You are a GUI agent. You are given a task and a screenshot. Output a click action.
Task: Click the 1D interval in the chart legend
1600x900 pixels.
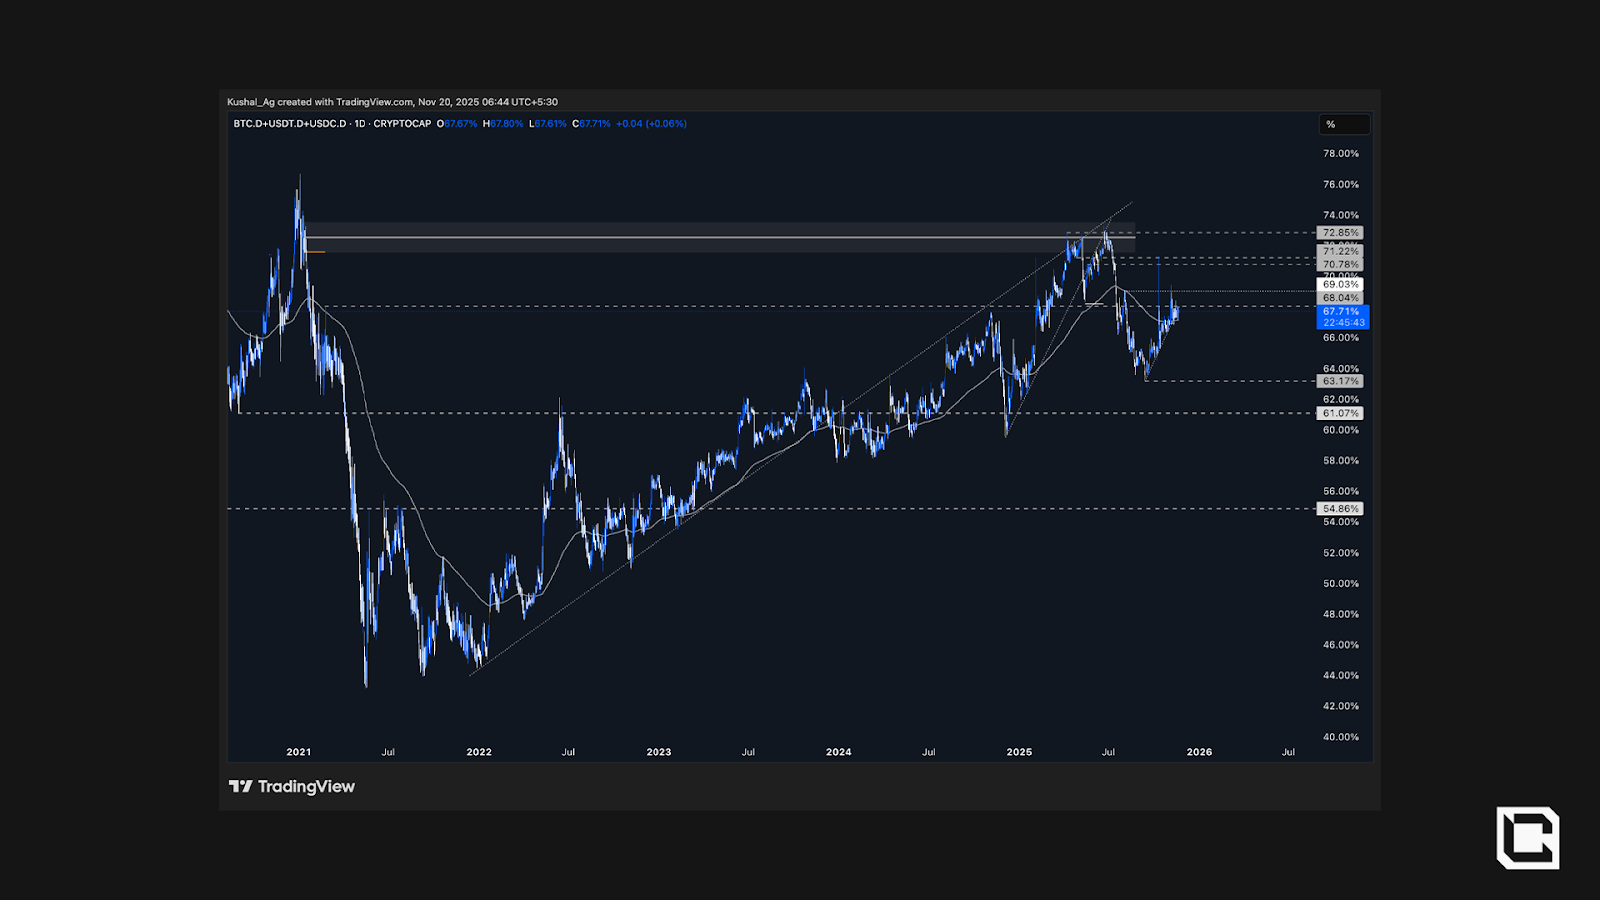click(360, 124)
